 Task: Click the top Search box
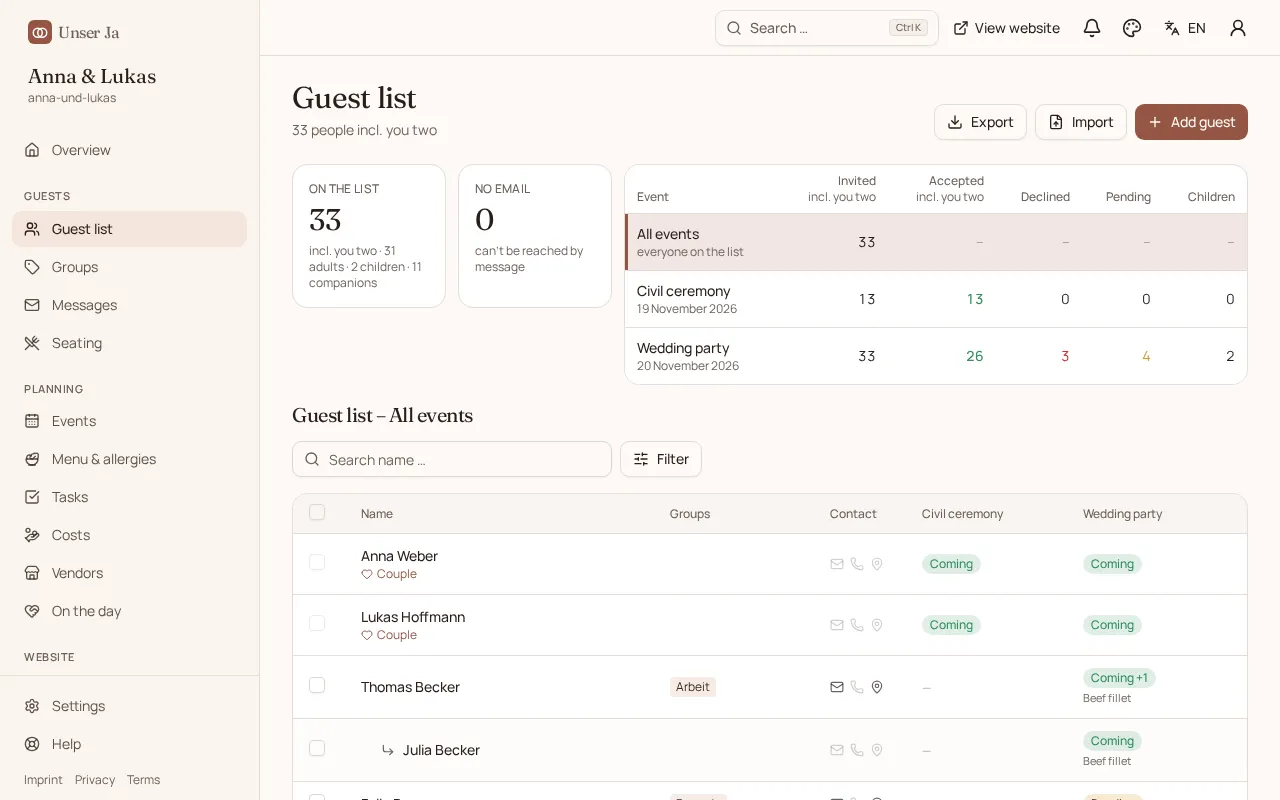[827, 28]
